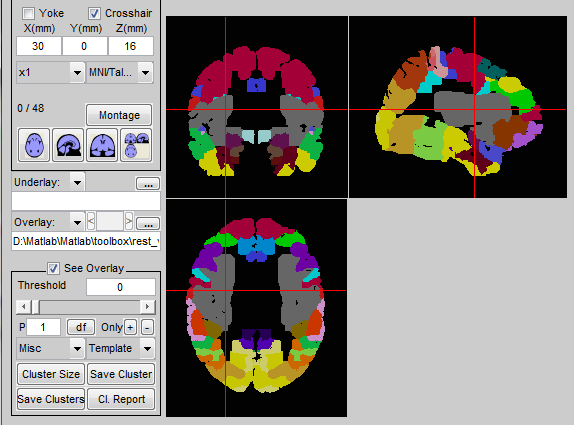574x425 pixels.
Task: Toggle the Crosshair checkbox
Action: (x=94, y=14)
